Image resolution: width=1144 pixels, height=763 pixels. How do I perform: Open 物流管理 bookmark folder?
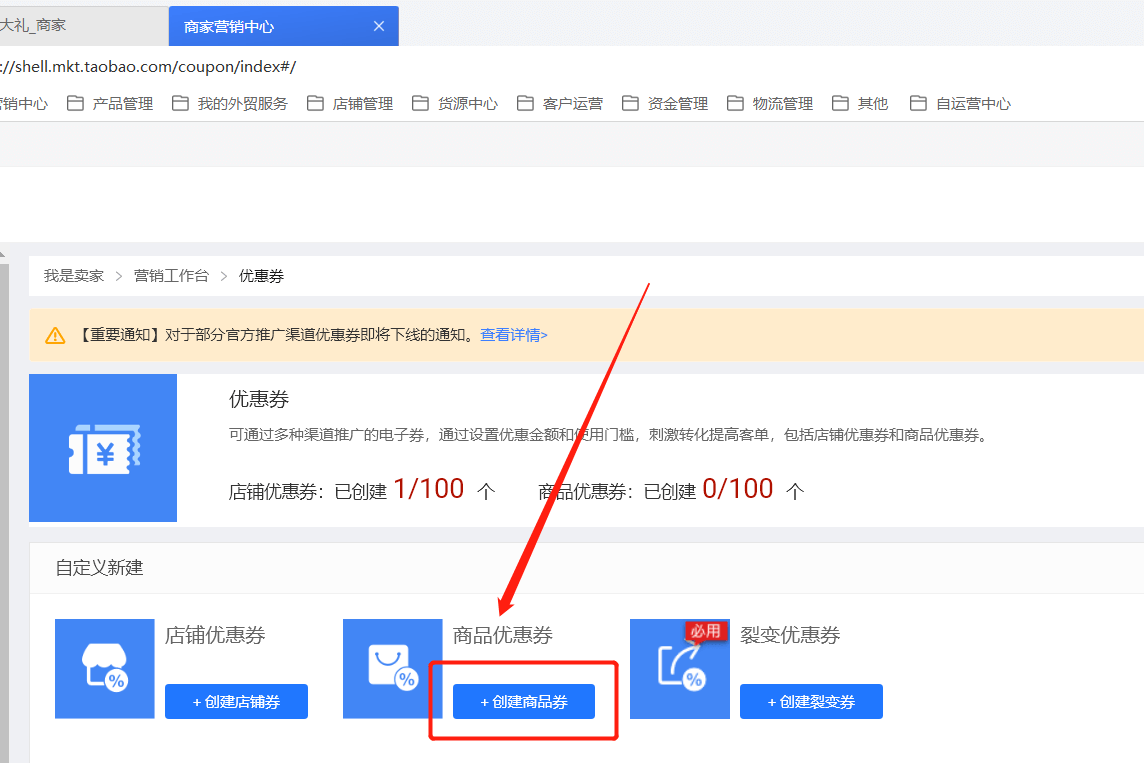click(770, 104)
